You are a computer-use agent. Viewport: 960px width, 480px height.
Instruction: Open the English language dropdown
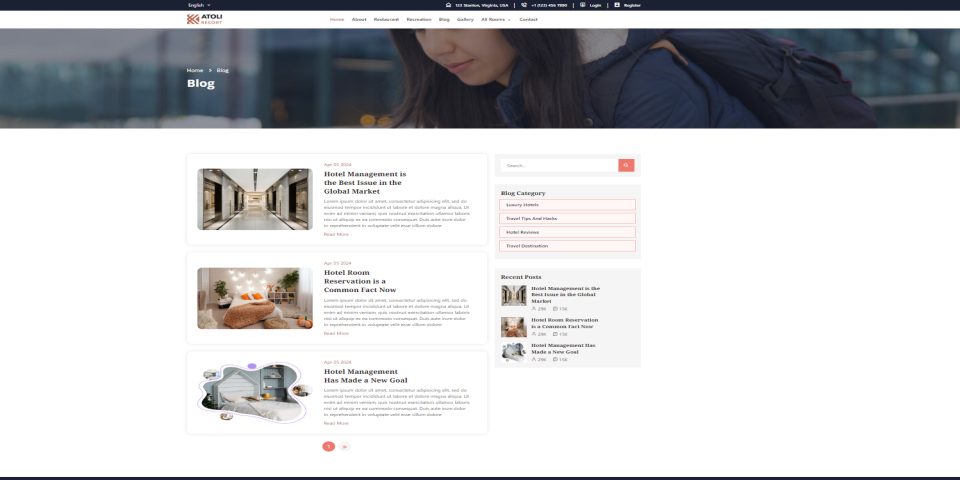199,5
